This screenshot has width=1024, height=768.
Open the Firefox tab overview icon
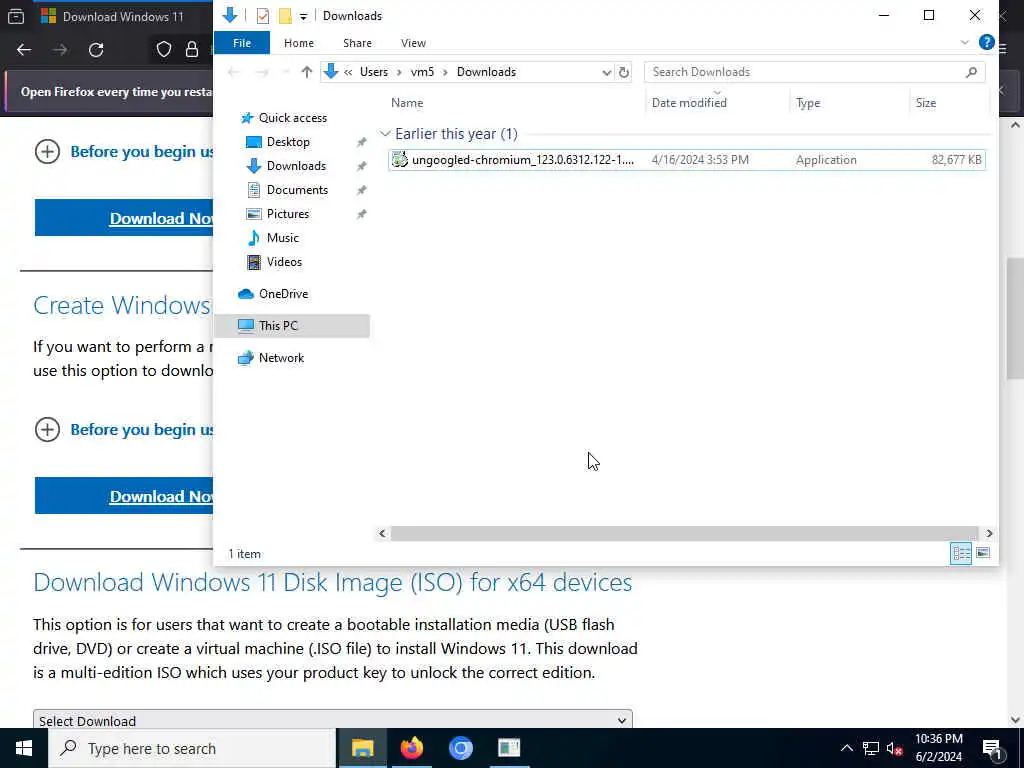tap(16, 16)
